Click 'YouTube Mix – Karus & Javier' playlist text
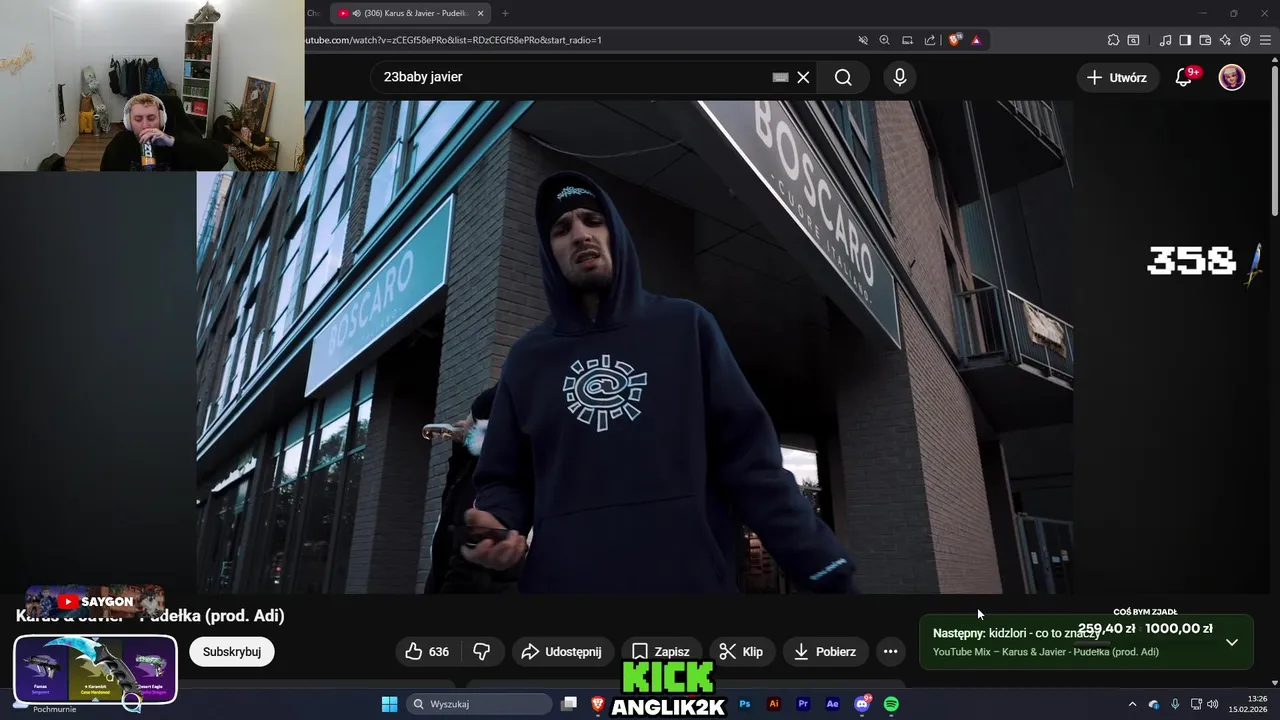Image resolution: width=1280 pixels, height=720 pixels. tap(1046, 652)
